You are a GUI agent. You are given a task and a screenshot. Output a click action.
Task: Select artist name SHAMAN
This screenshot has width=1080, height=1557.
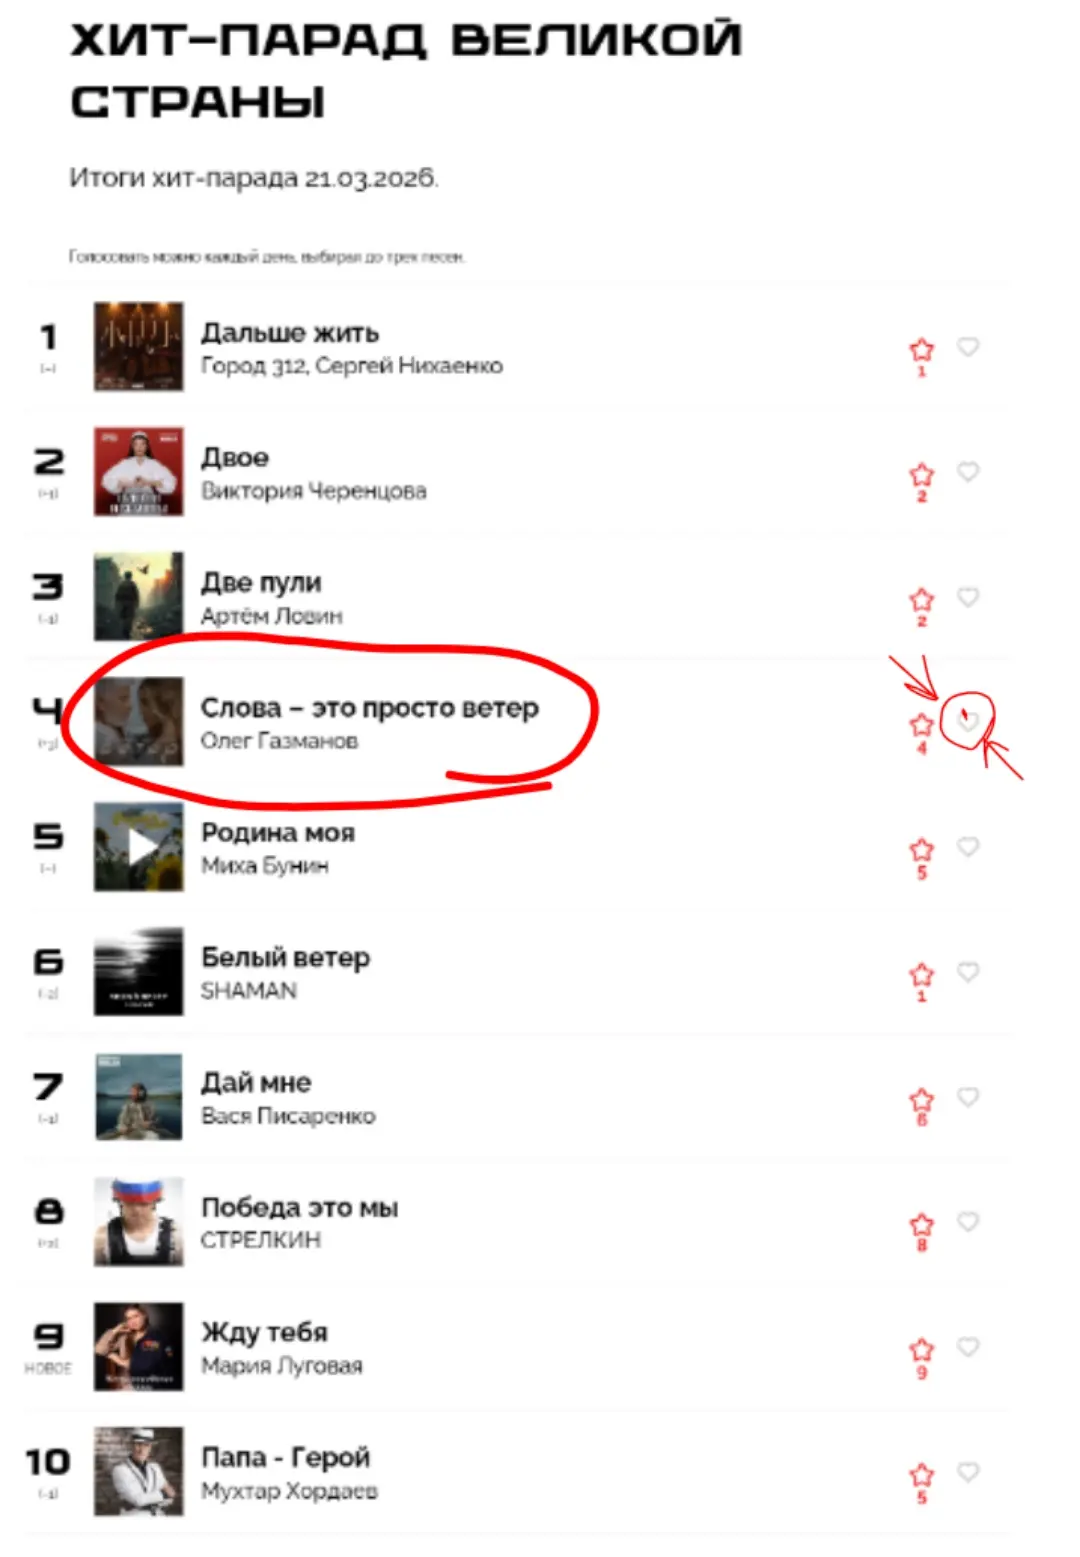pyautogui.click(x=249, y=991)
